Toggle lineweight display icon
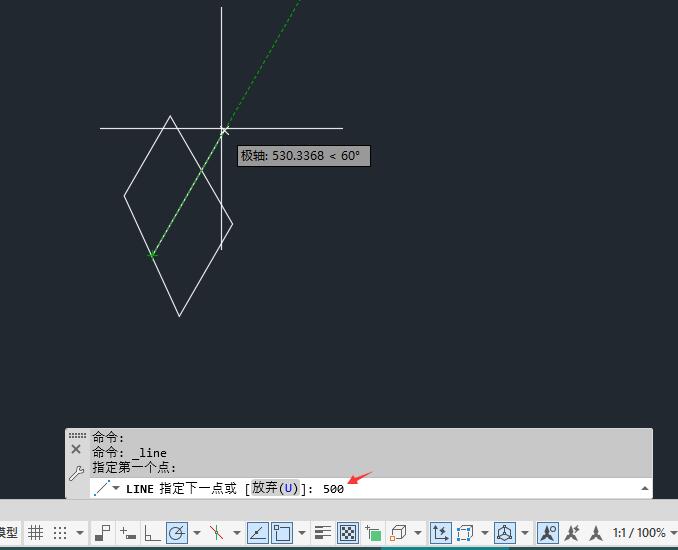The height and width of the screenshot is (550, 678). (x=323, y=533)
